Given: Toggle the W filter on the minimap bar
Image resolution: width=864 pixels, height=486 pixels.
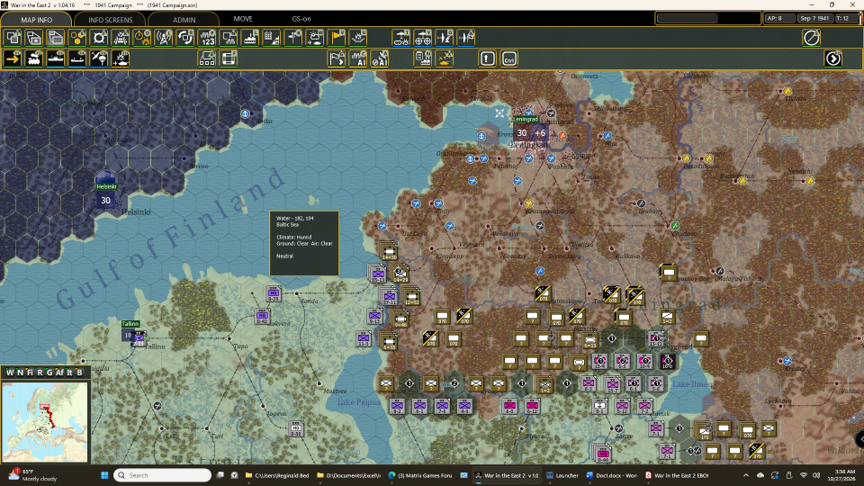Looking at the screenshot, I should click(x=9, y=372).
